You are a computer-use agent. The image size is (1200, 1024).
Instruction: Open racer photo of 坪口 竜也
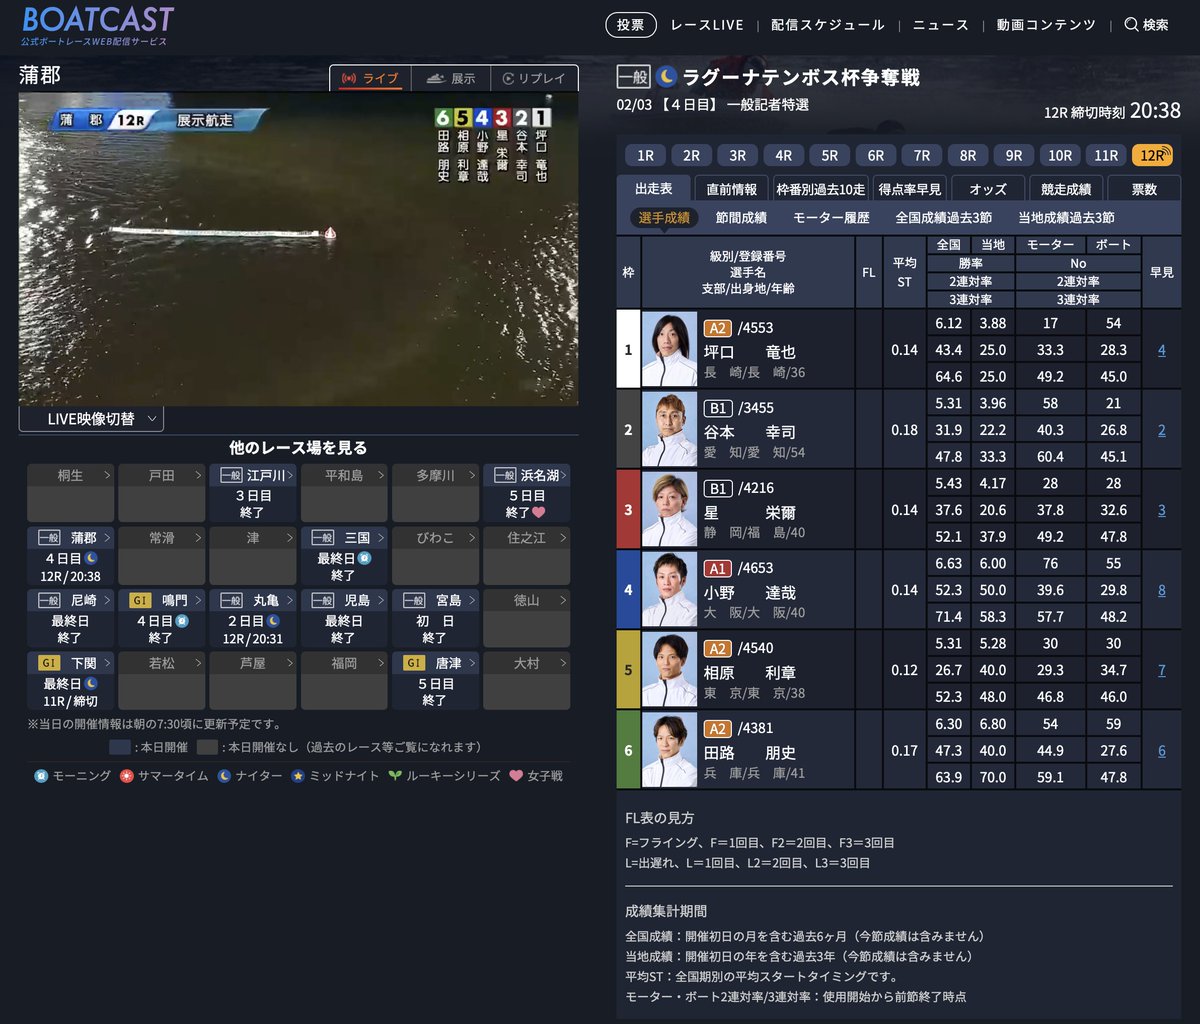(669, 350)
